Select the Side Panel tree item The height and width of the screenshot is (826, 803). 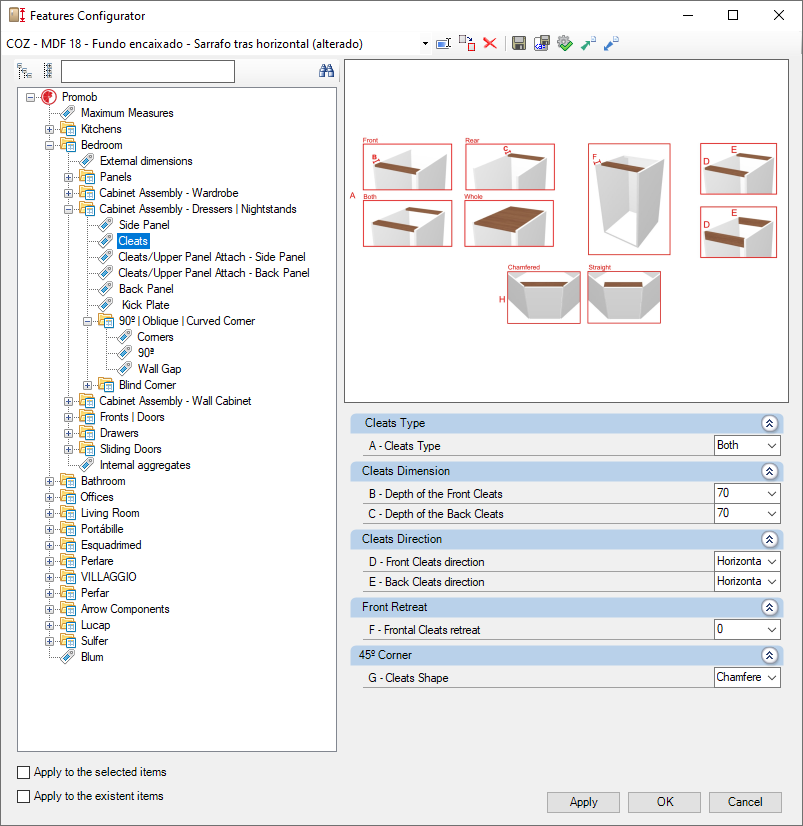(144, 225)
